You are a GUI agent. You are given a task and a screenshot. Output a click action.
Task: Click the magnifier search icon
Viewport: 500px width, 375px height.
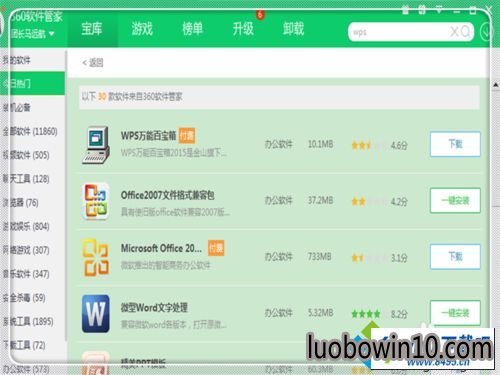click(465, 32)
